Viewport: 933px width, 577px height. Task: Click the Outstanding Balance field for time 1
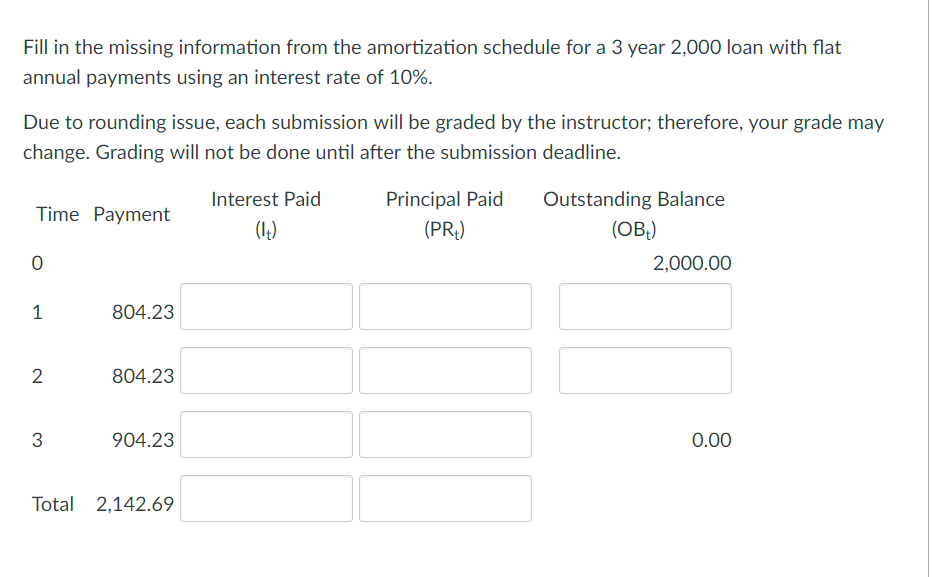pyautogui.click(x=645, y=306)
